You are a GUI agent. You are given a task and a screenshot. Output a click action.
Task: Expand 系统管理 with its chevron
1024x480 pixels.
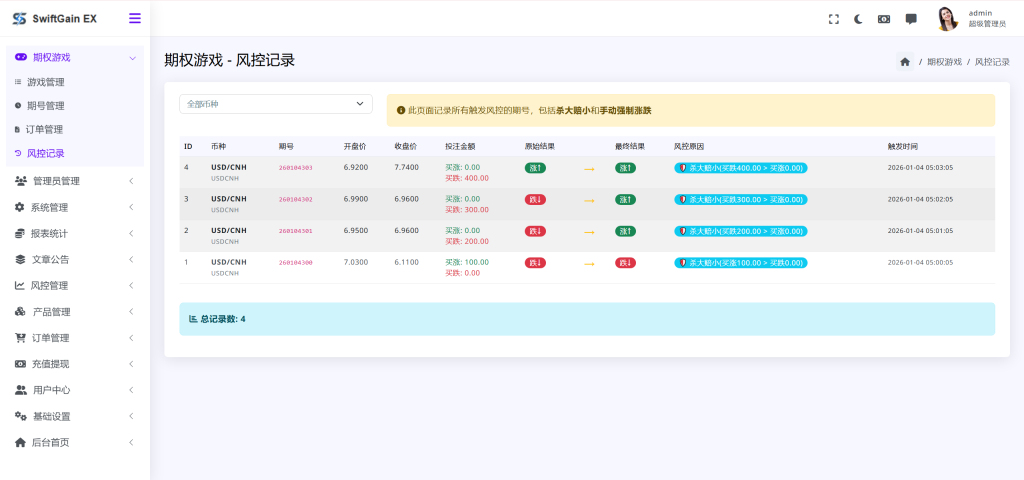pos(131,207)
